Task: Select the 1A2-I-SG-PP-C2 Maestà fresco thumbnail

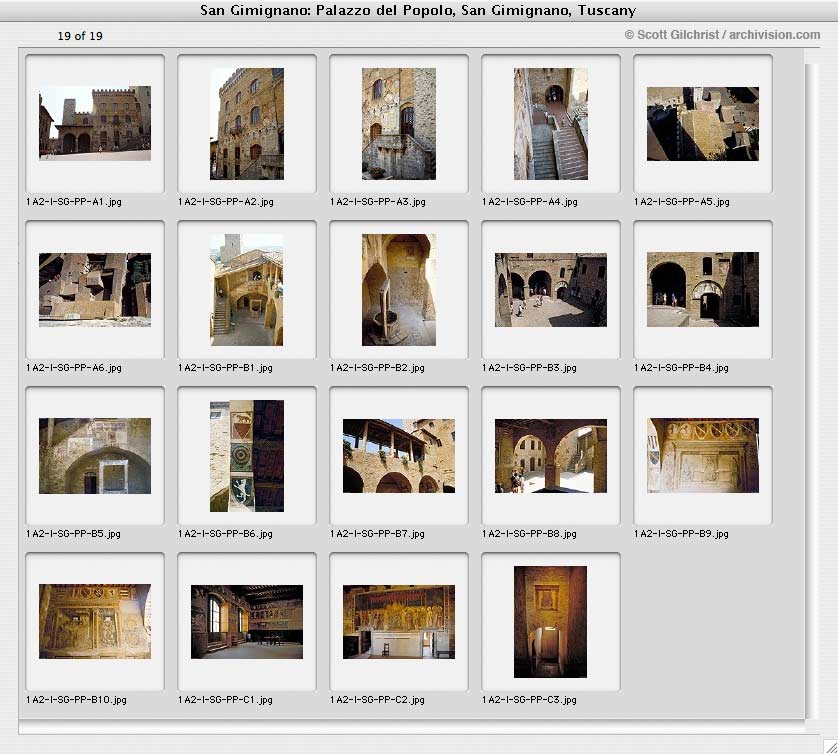Action: pyautogui.click(x=399, y=622)
